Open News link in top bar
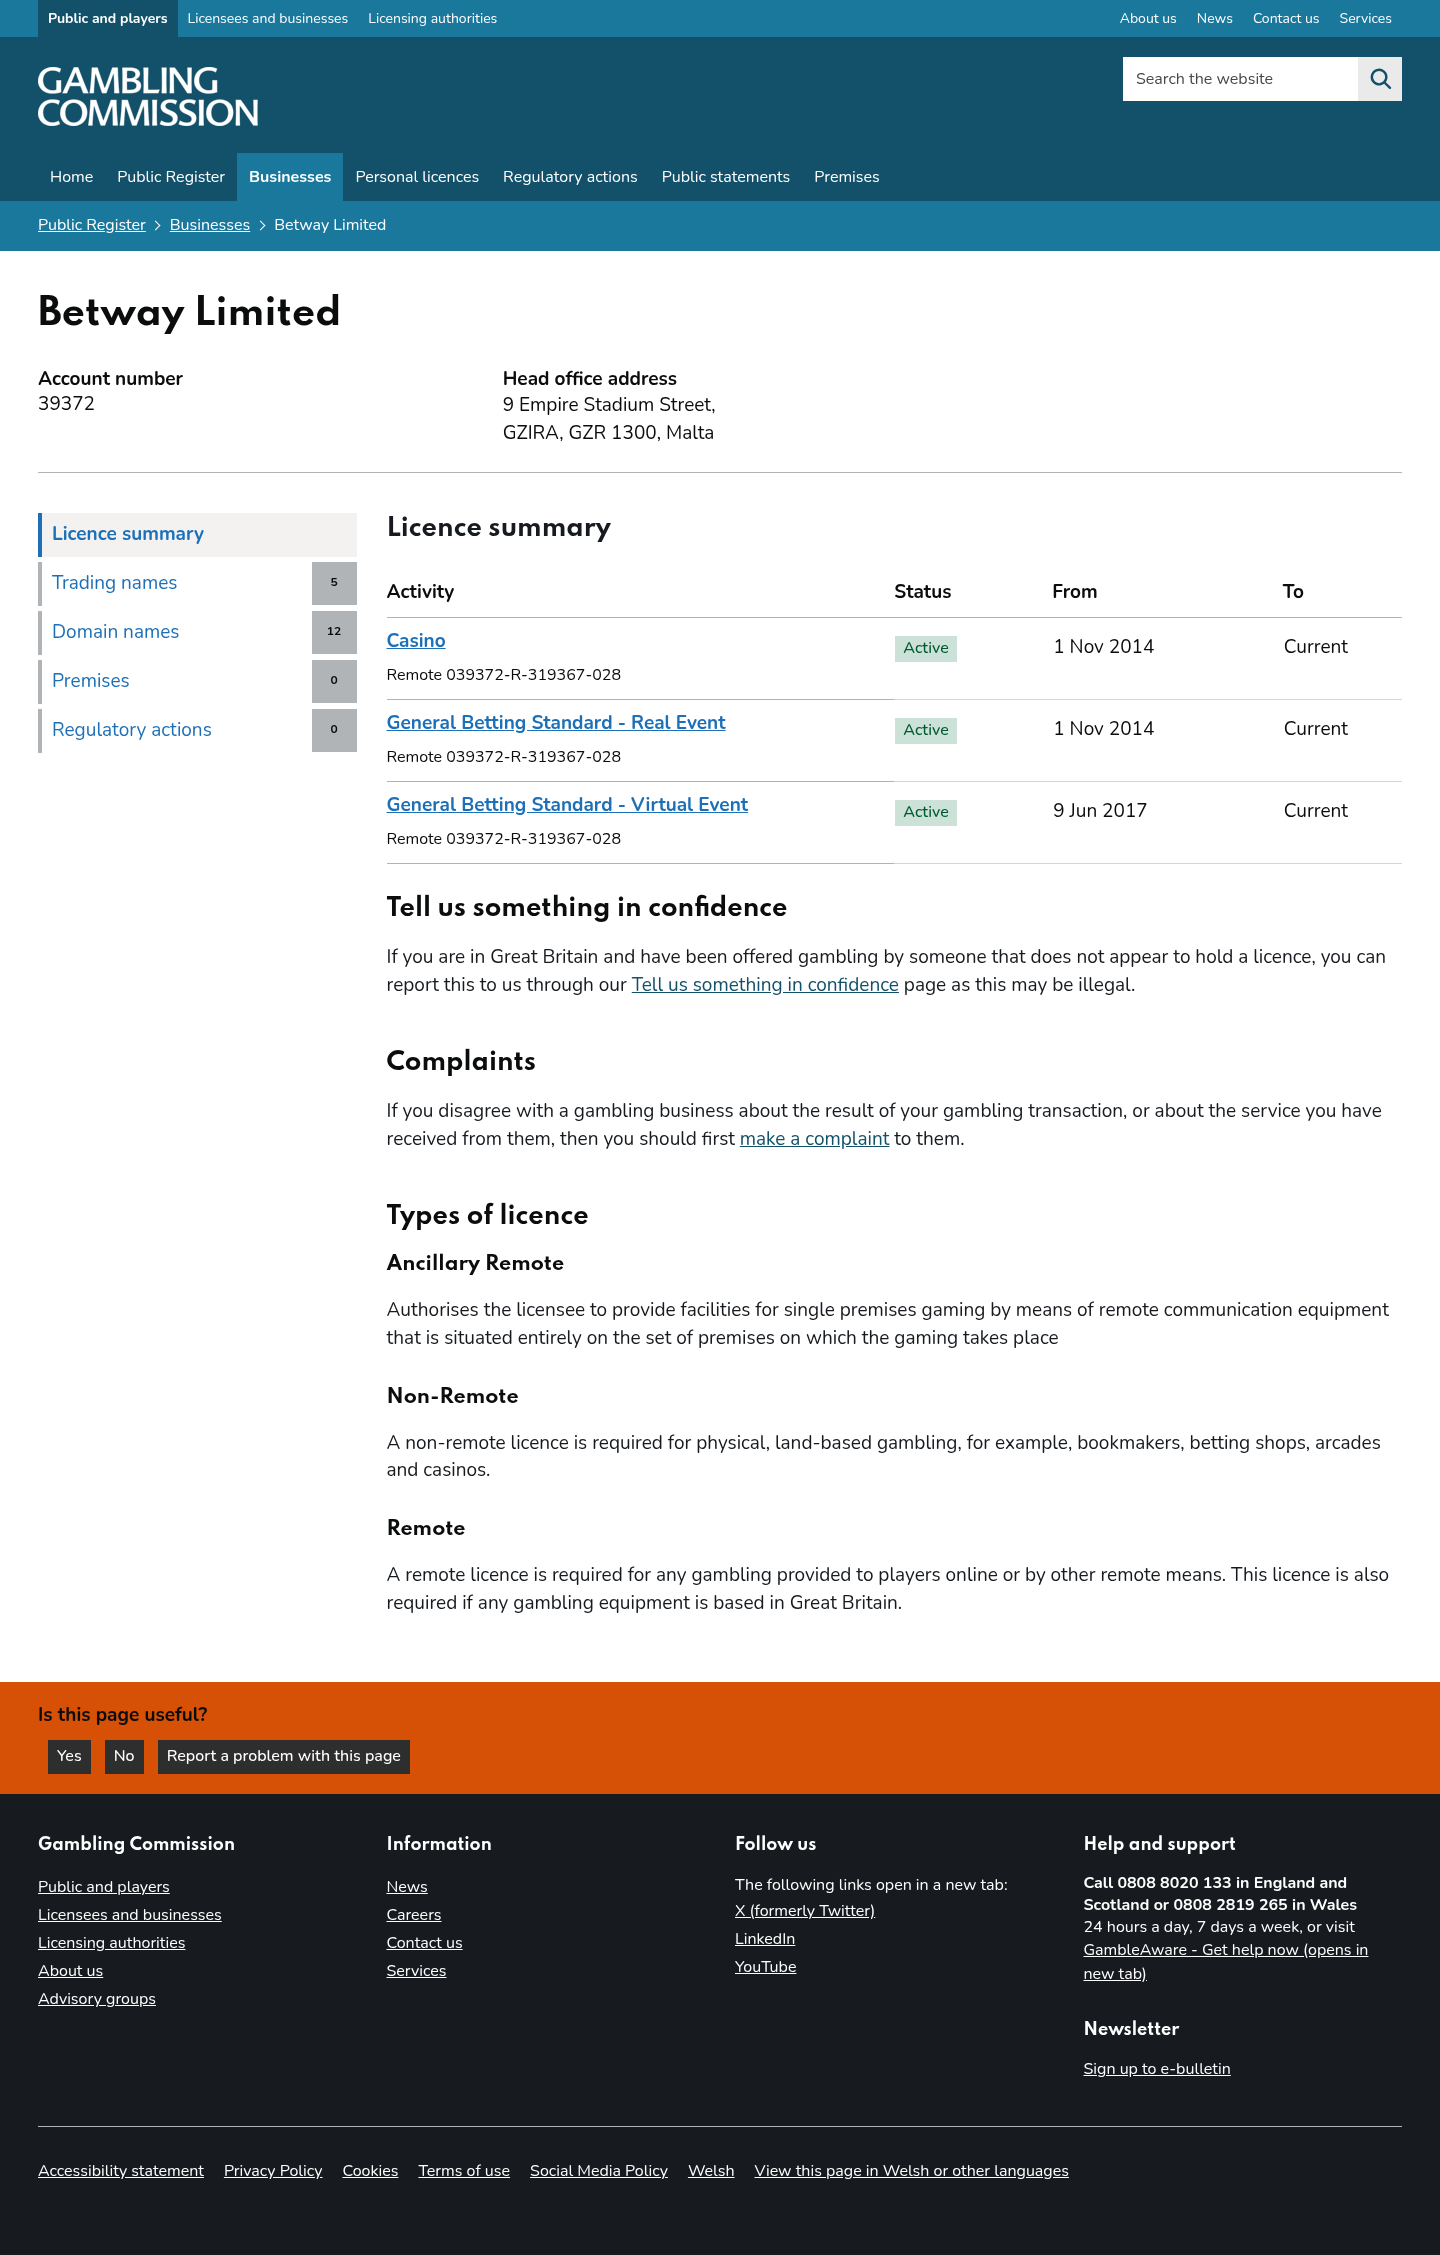The image size is (1440, 2255). (1214, 18)
